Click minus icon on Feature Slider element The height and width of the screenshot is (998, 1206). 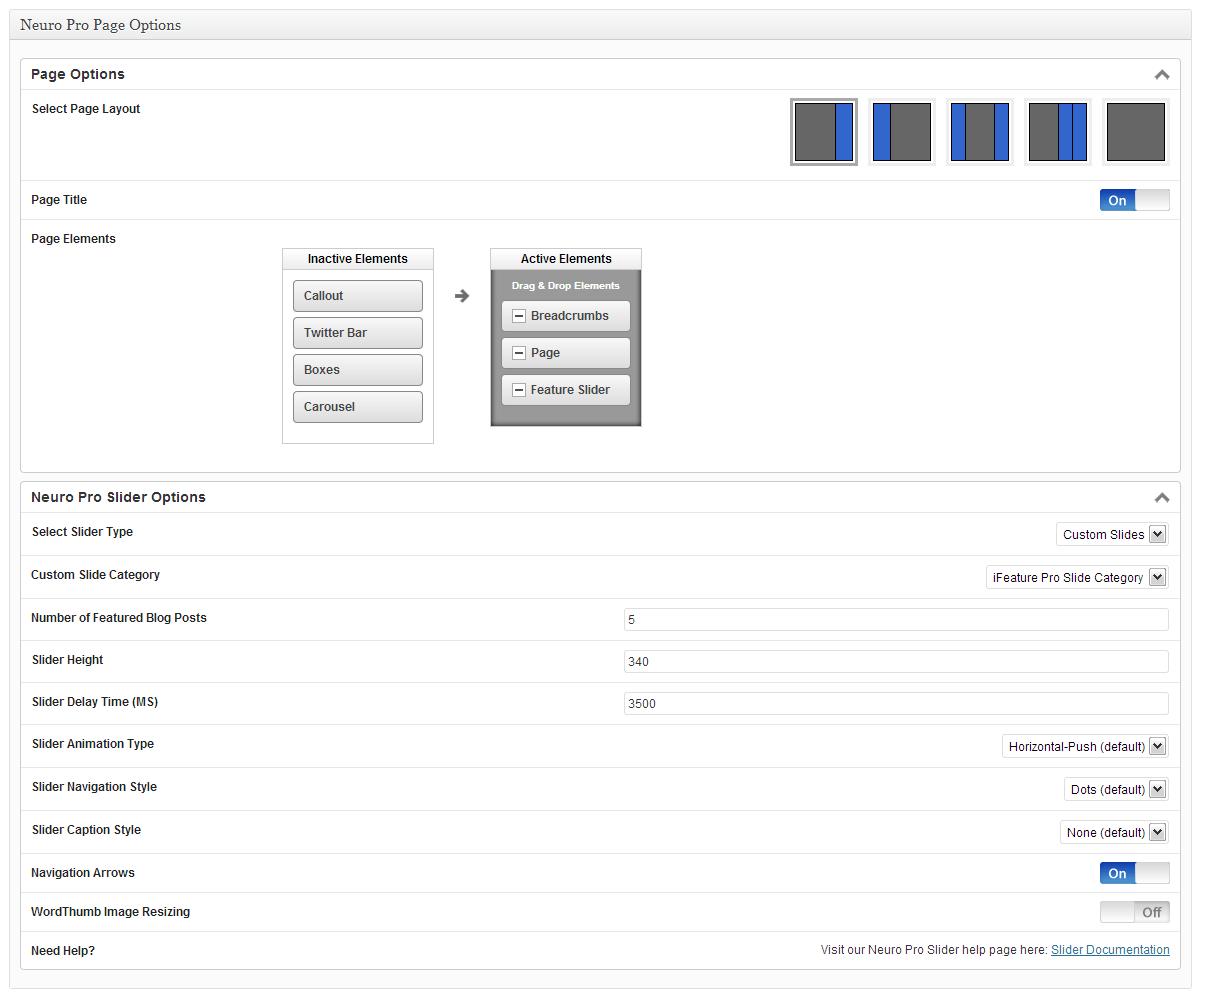click(x=519, y=390)
